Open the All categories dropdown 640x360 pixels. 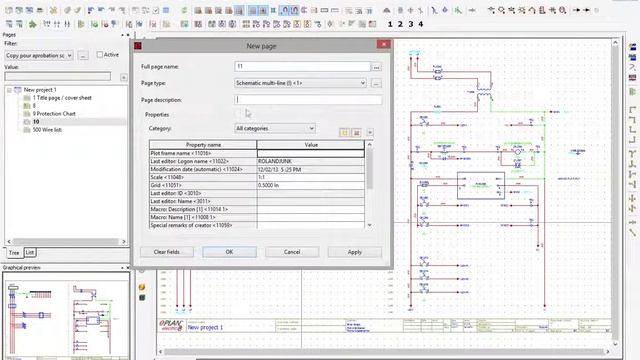275,128
